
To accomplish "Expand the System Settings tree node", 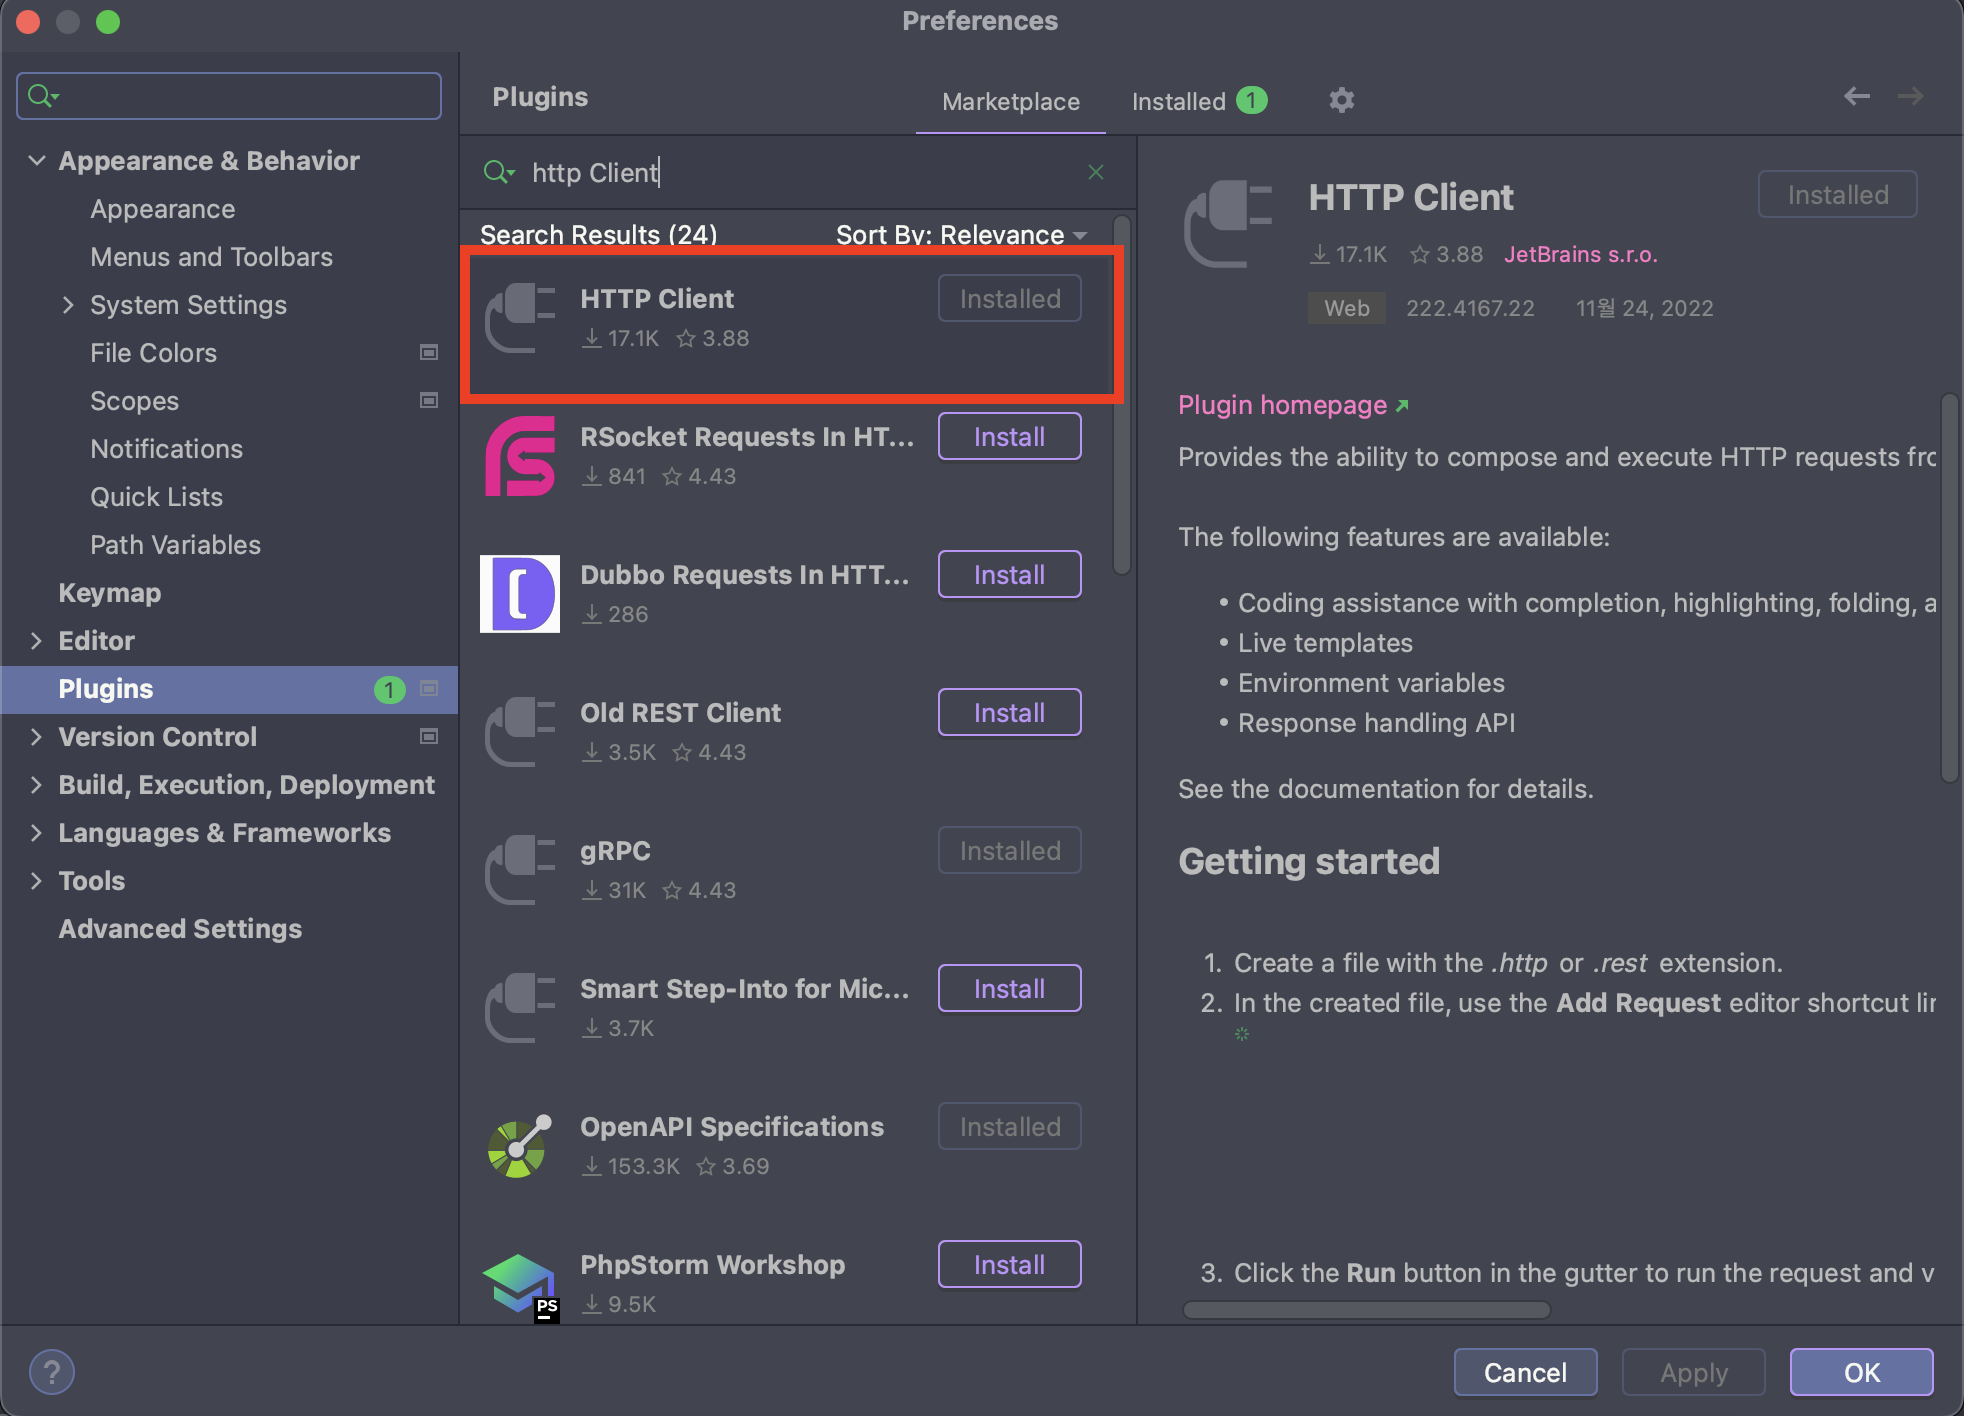I will pos(68,305).
